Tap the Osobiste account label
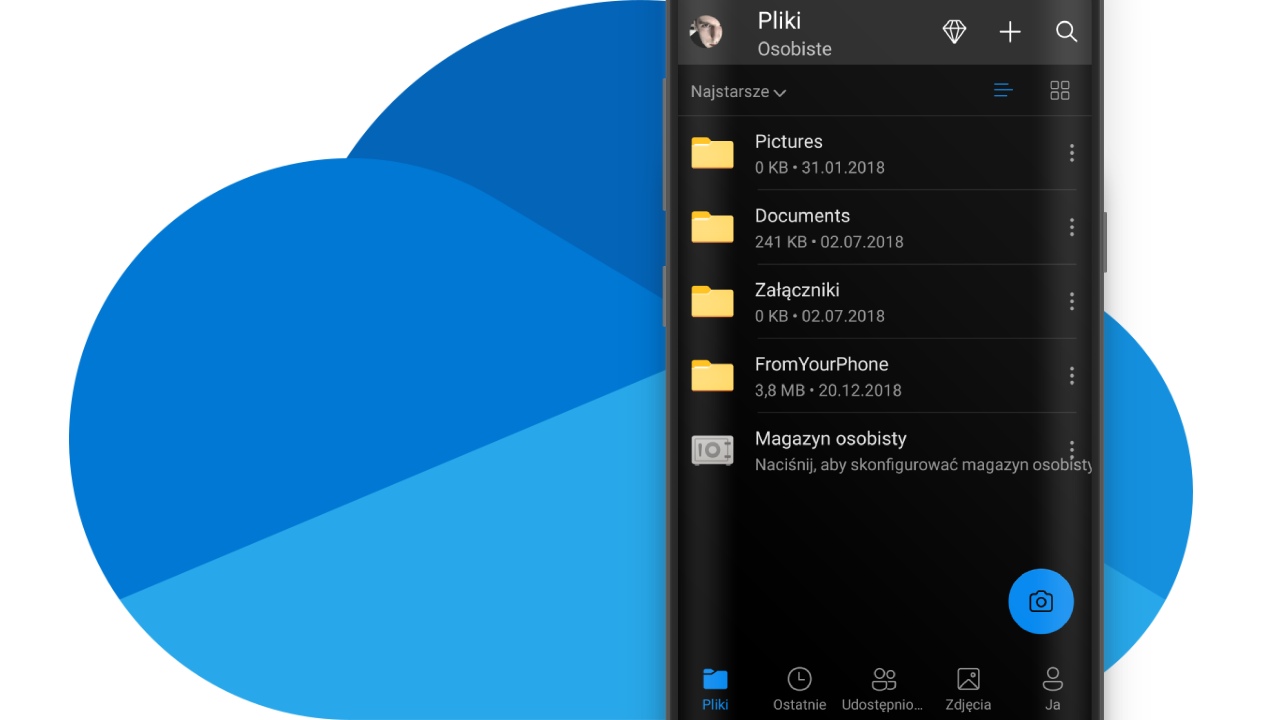Image resolution: width=1280 pixels, height=720 pixels. pyautogui.click(x=794, y=48)
